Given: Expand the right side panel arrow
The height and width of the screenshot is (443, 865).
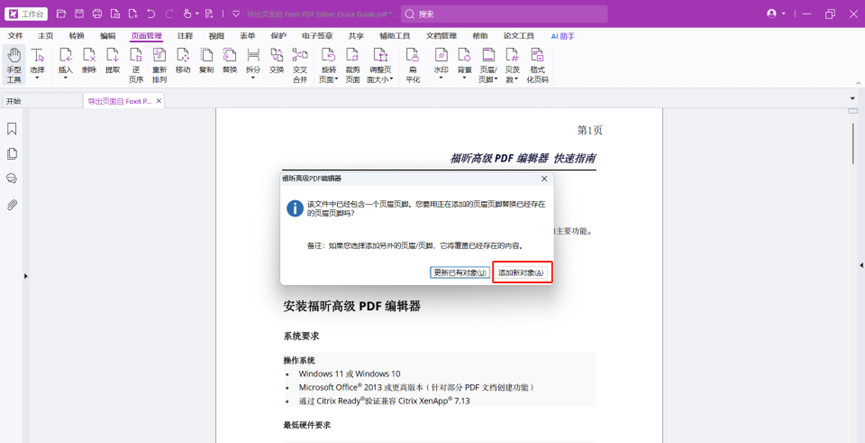Looking at the screenshot, I should pos(862,265).
